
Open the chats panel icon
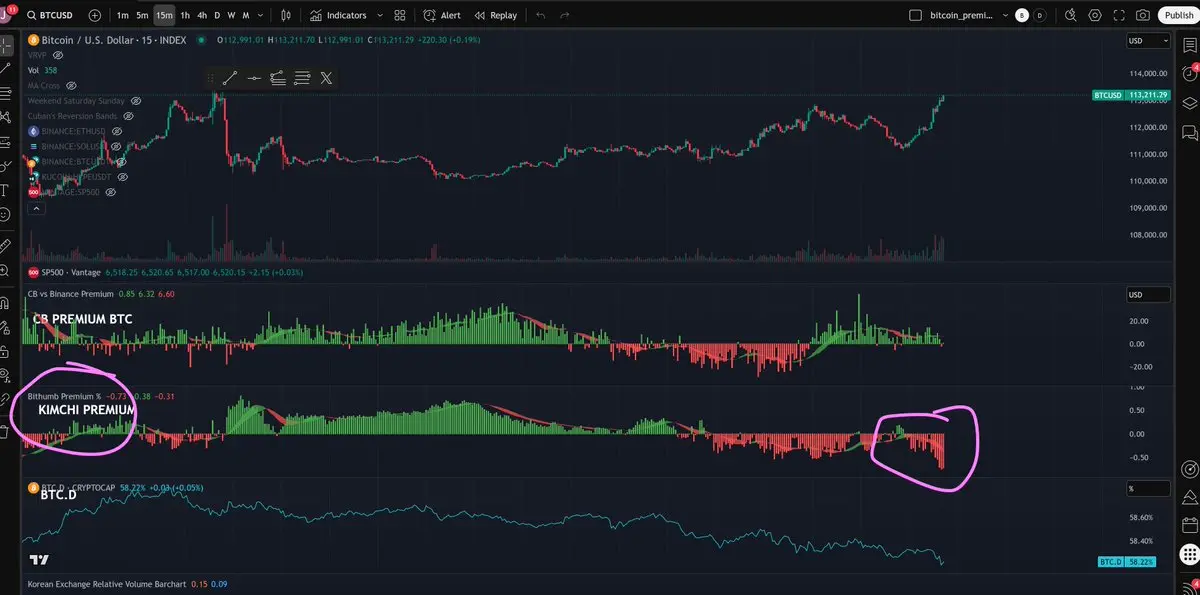coord(1189,132)
